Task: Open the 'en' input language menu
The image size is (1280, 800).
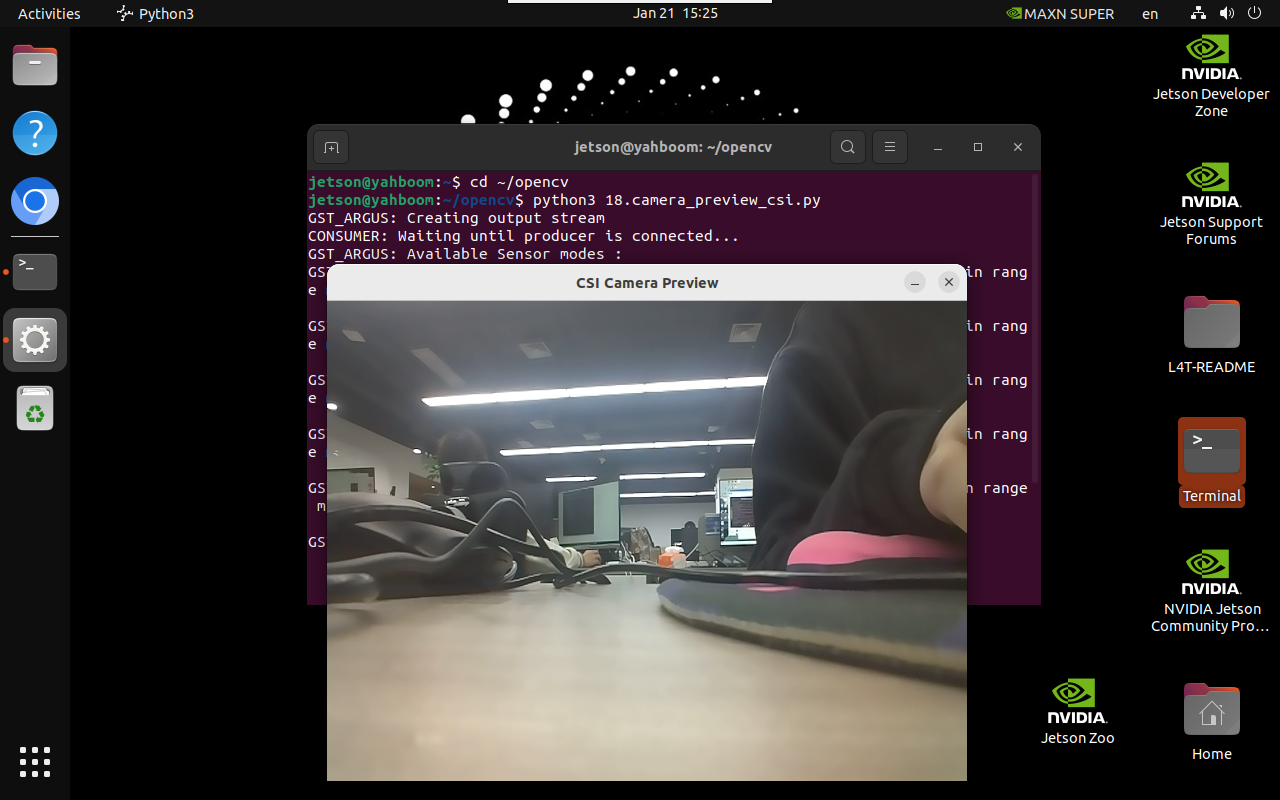Action: click(x=1150, y=14)
